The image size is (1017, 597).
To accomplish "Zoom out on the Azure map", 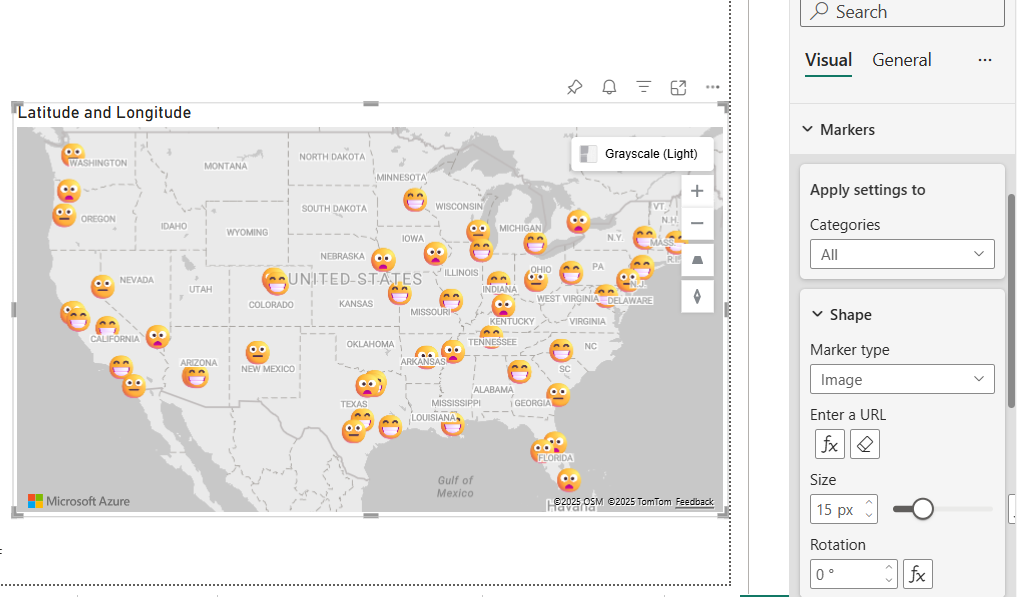I will (x=697, y=222).
